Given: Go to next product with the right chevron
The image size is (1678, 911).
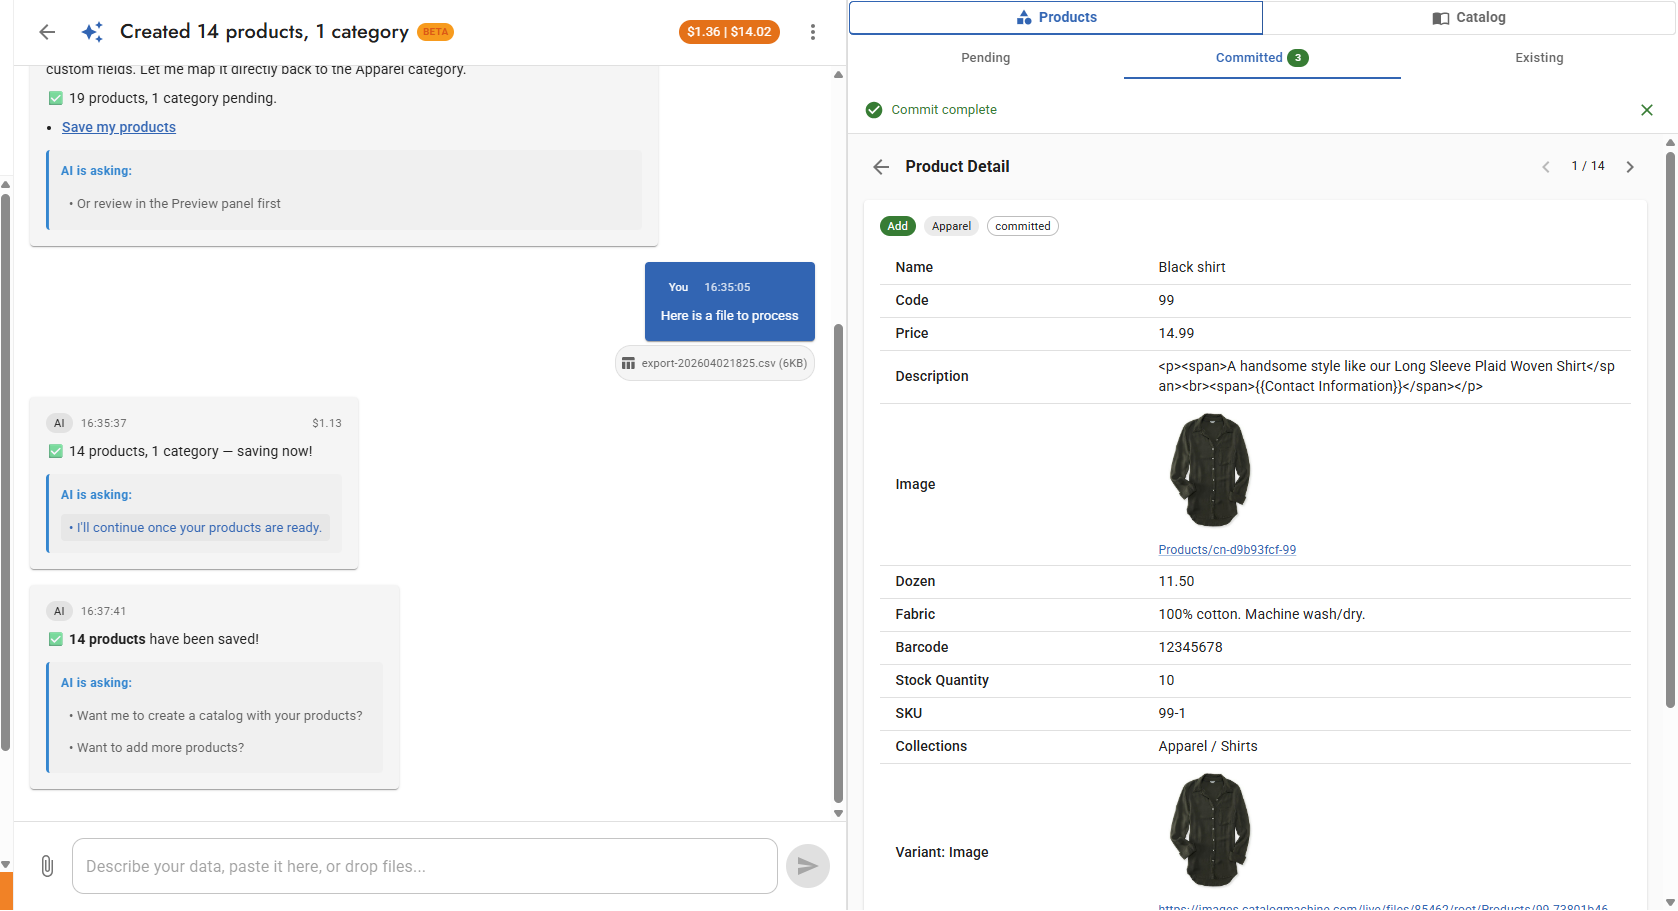Looking at the screenshot, I should pyautogui.click(x=1630, y=166).
